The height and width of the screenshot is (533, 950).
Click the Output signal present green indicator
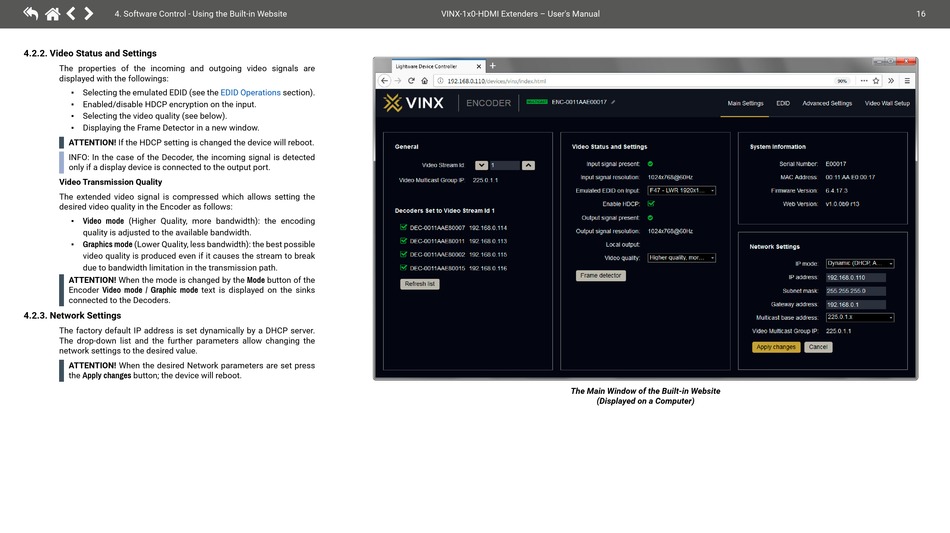pos(650,217)
